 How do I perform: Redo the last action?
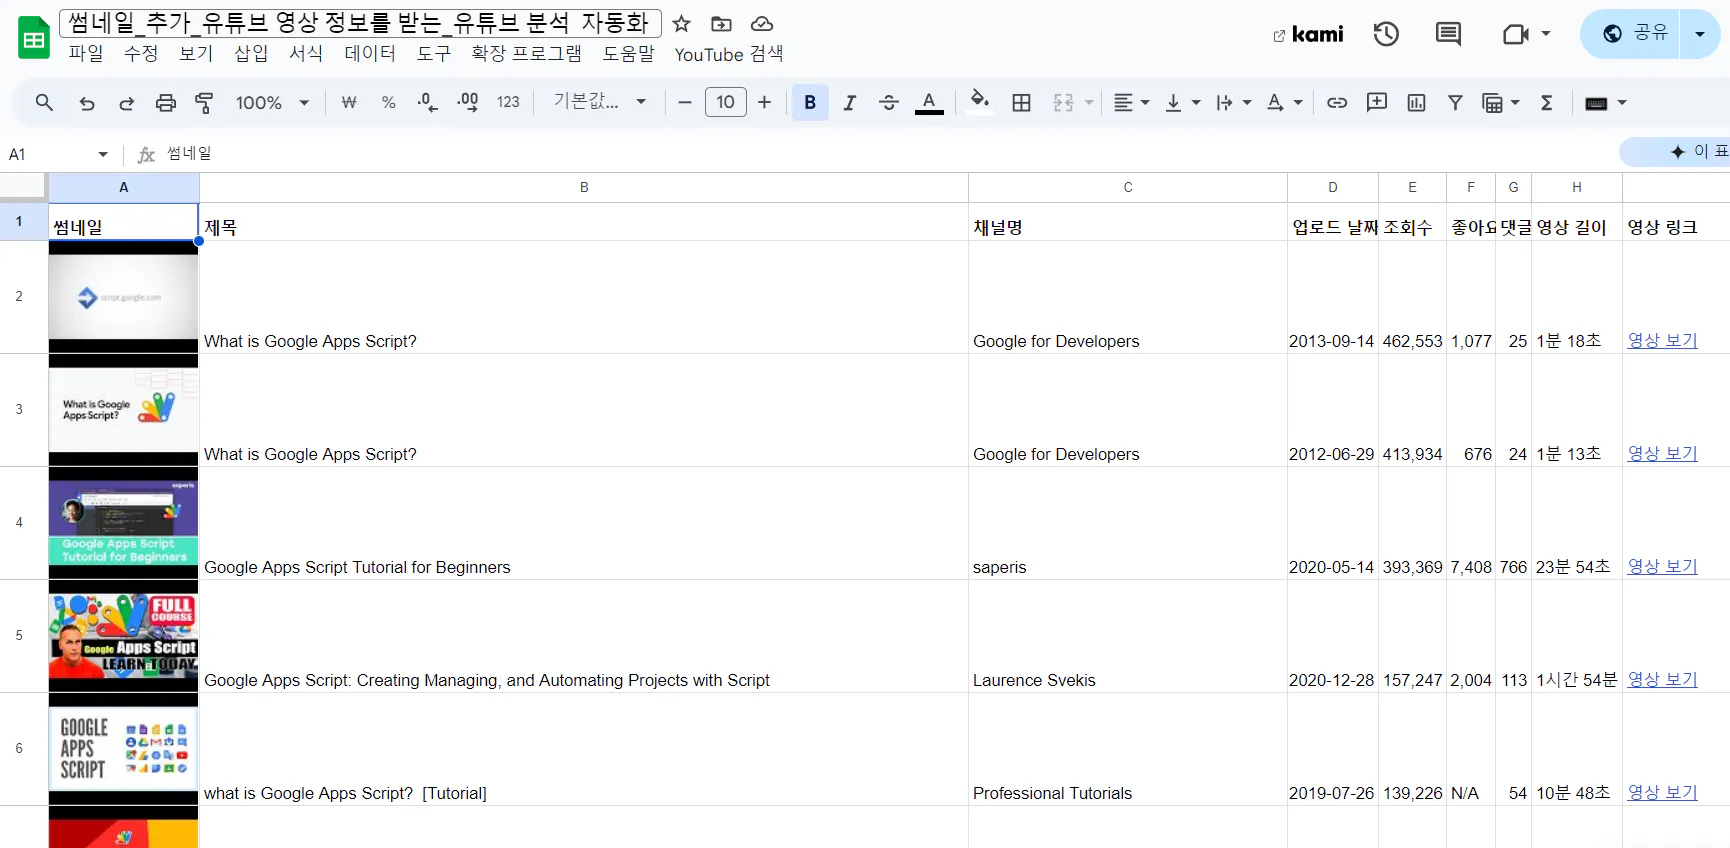[x=127, y=102]
